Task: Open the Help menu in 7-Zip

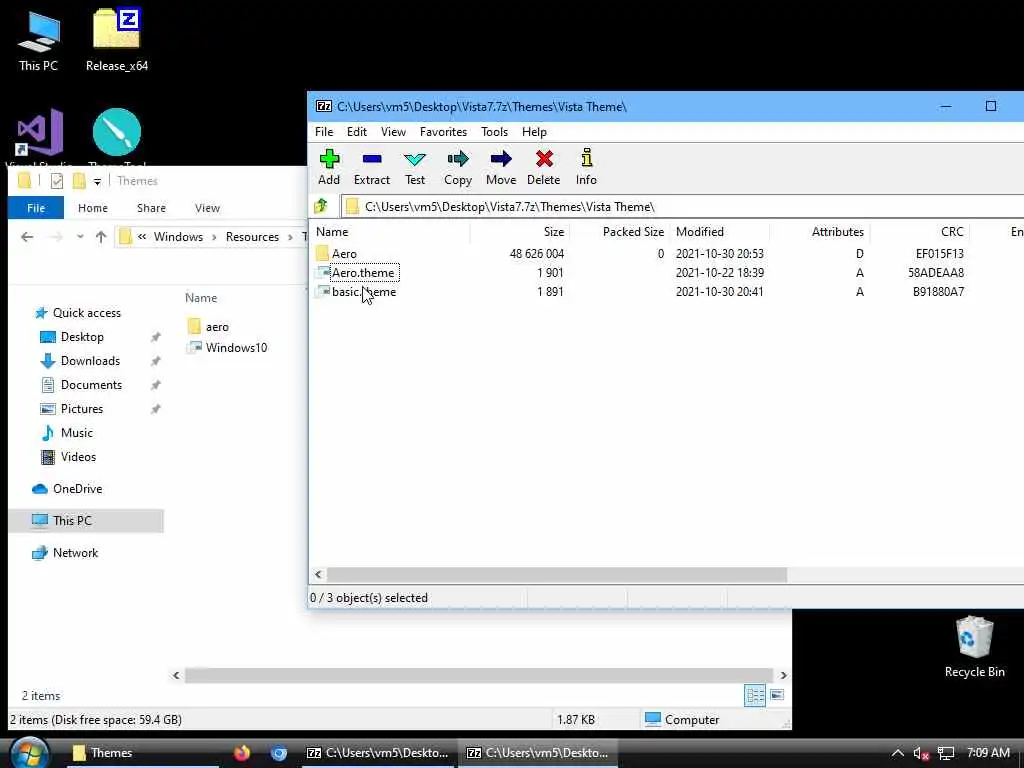Action: (534, 132)
